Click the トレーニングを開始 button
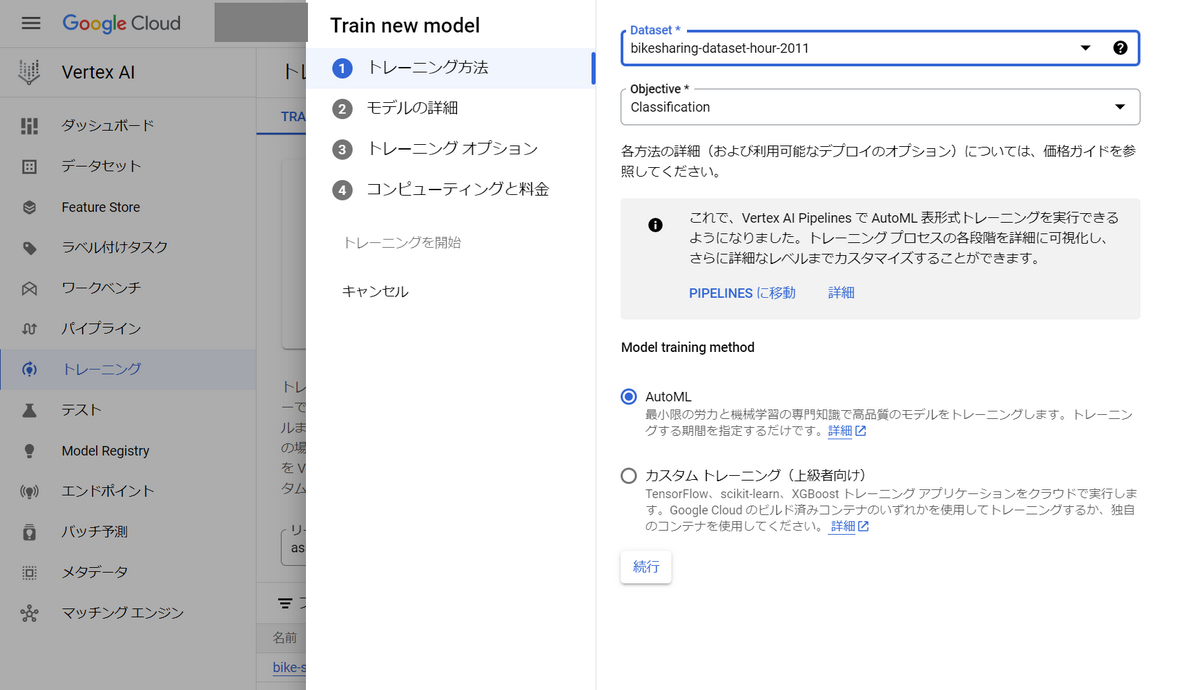The image size is (1200, 690). [x=402, y=243]
